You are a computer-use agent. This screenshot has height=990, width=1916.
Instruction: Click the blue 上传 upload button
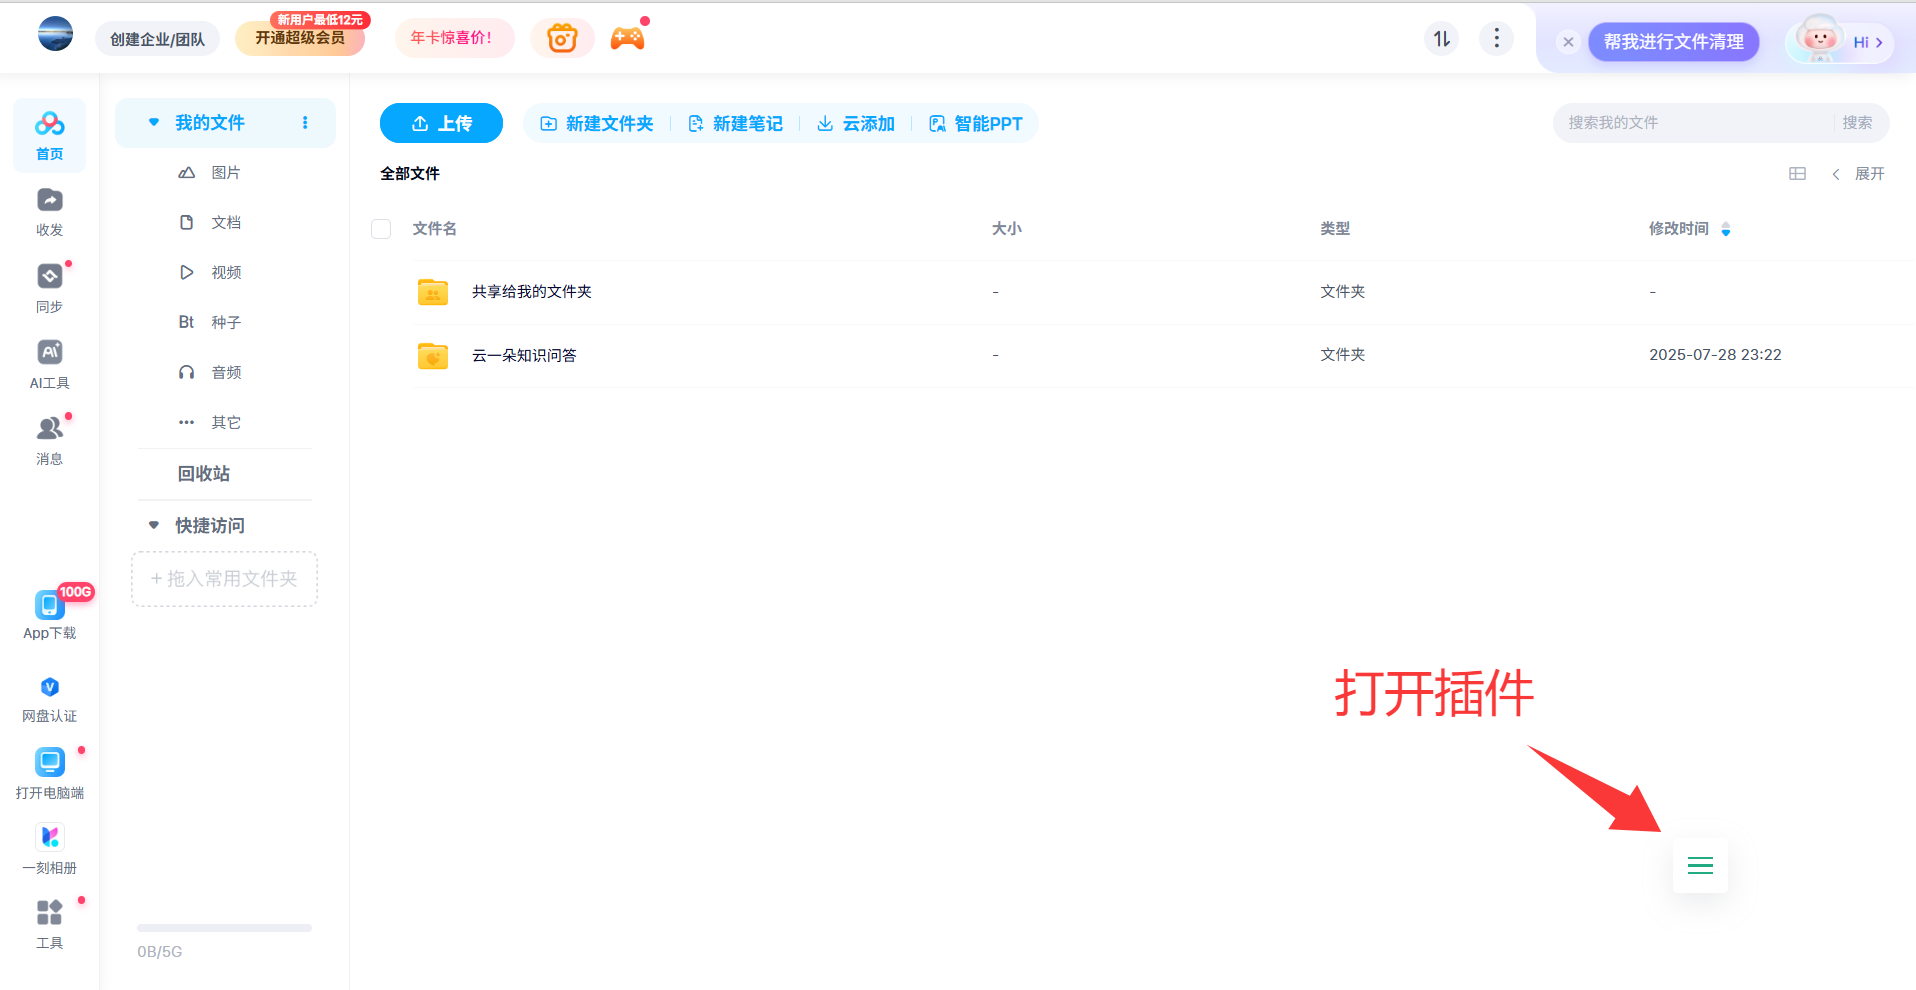point(441,123)
